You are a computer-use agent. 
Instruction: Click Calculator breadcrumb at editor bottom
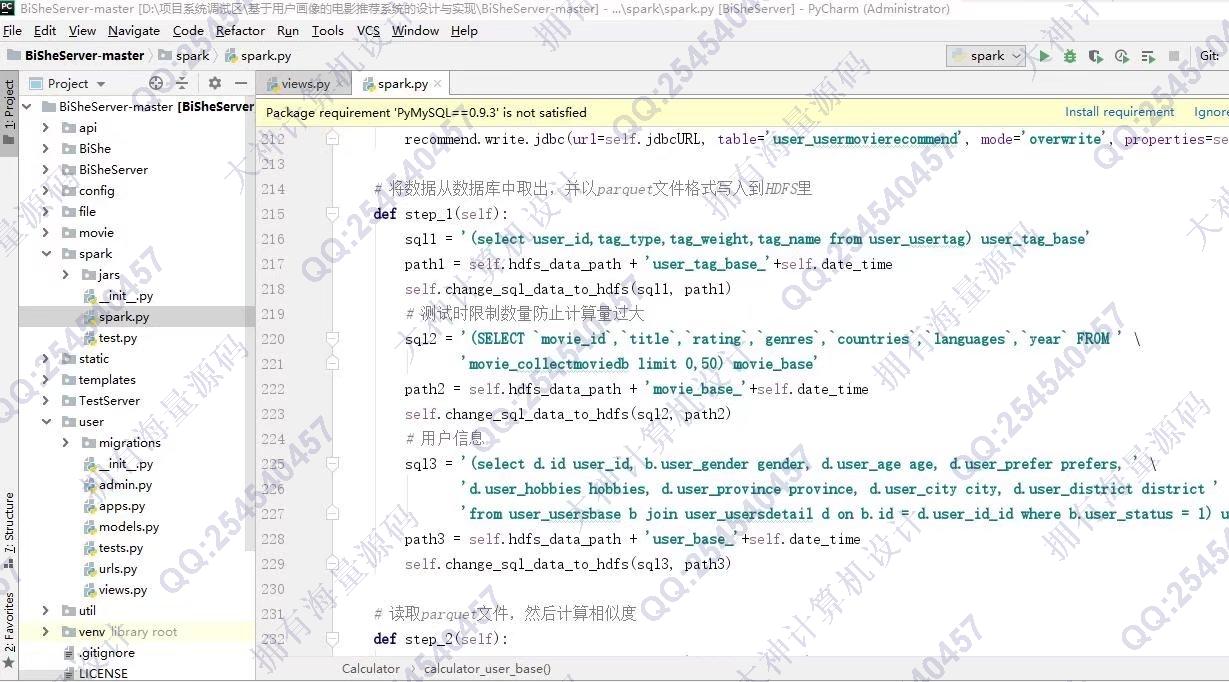coord(370,669)
